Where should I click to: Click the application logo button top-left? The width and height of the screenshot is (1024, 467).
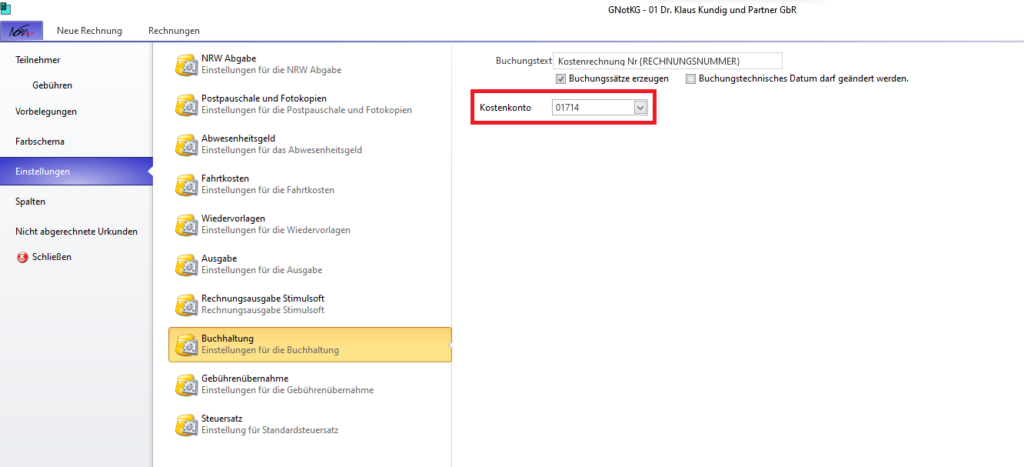point(22,31)
